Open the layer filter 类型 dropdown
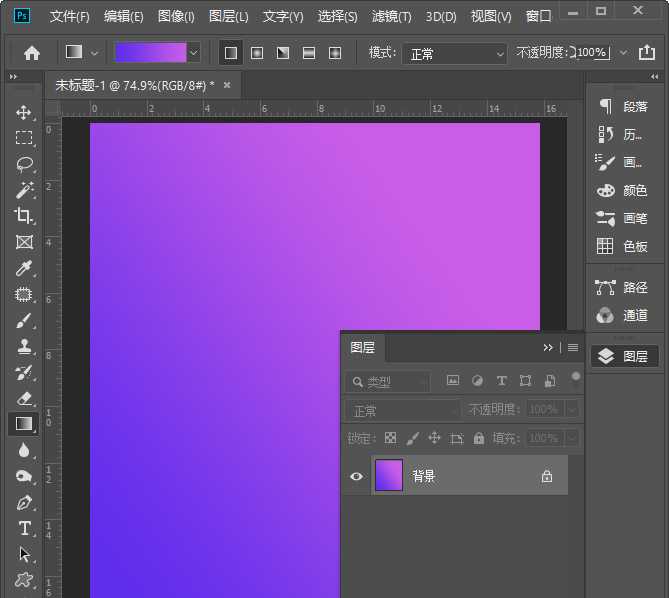 (388, 382)
